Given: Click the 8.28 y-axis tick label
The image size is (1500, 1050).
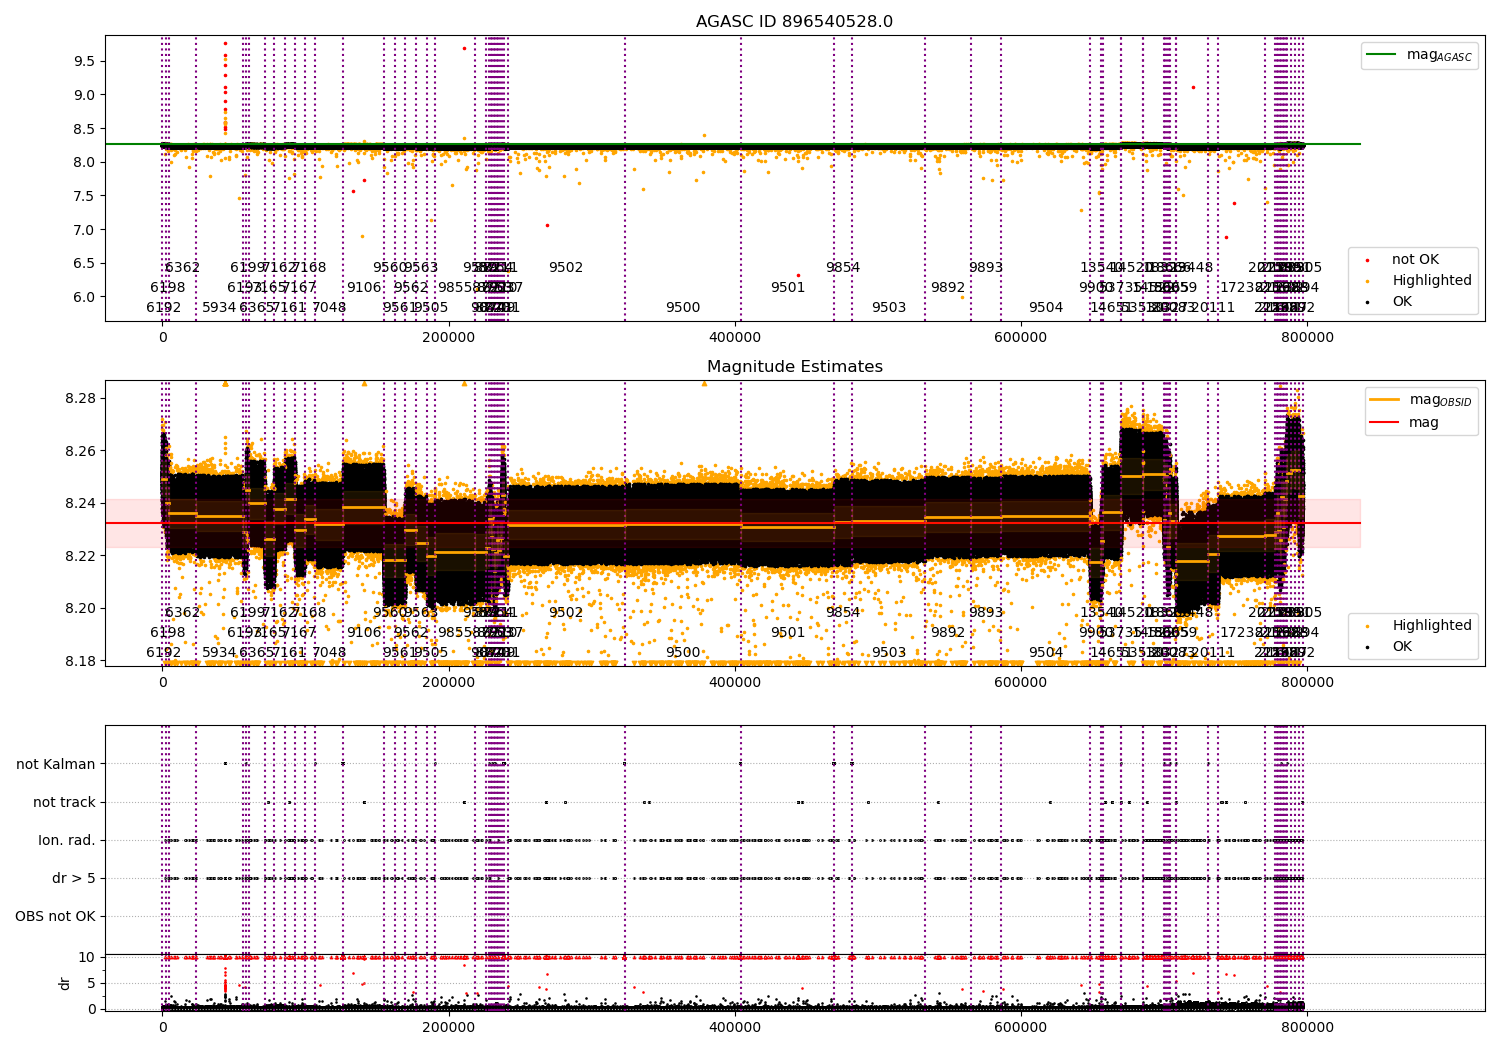Looking at the screenshot, I should click(x=80, y=398).
